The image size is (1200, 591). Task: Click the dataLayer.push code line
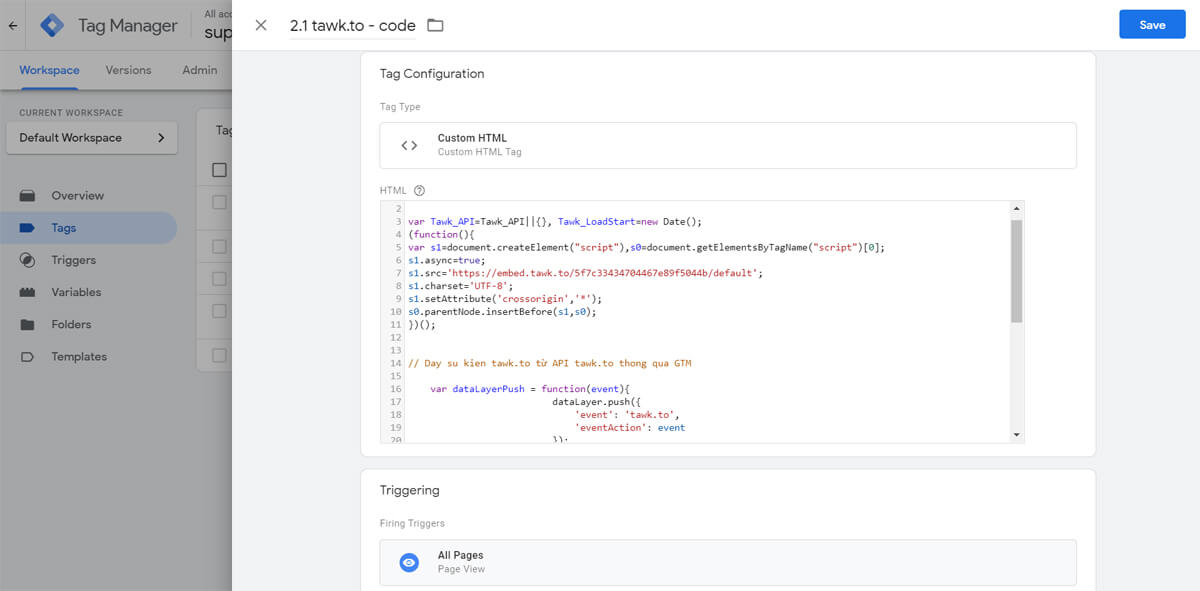(594, 401)
